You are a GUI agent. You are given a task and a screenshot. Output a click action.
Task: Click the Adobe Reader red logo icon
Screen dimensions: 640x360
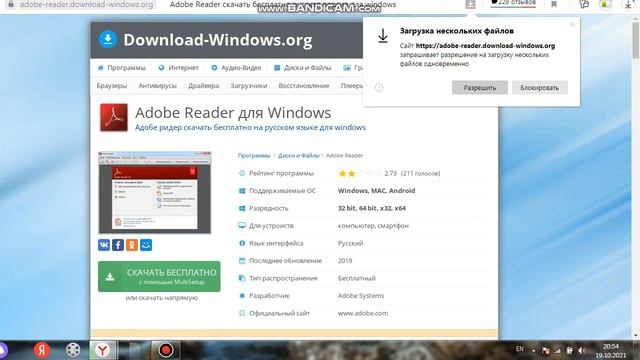tap(114, 118)
